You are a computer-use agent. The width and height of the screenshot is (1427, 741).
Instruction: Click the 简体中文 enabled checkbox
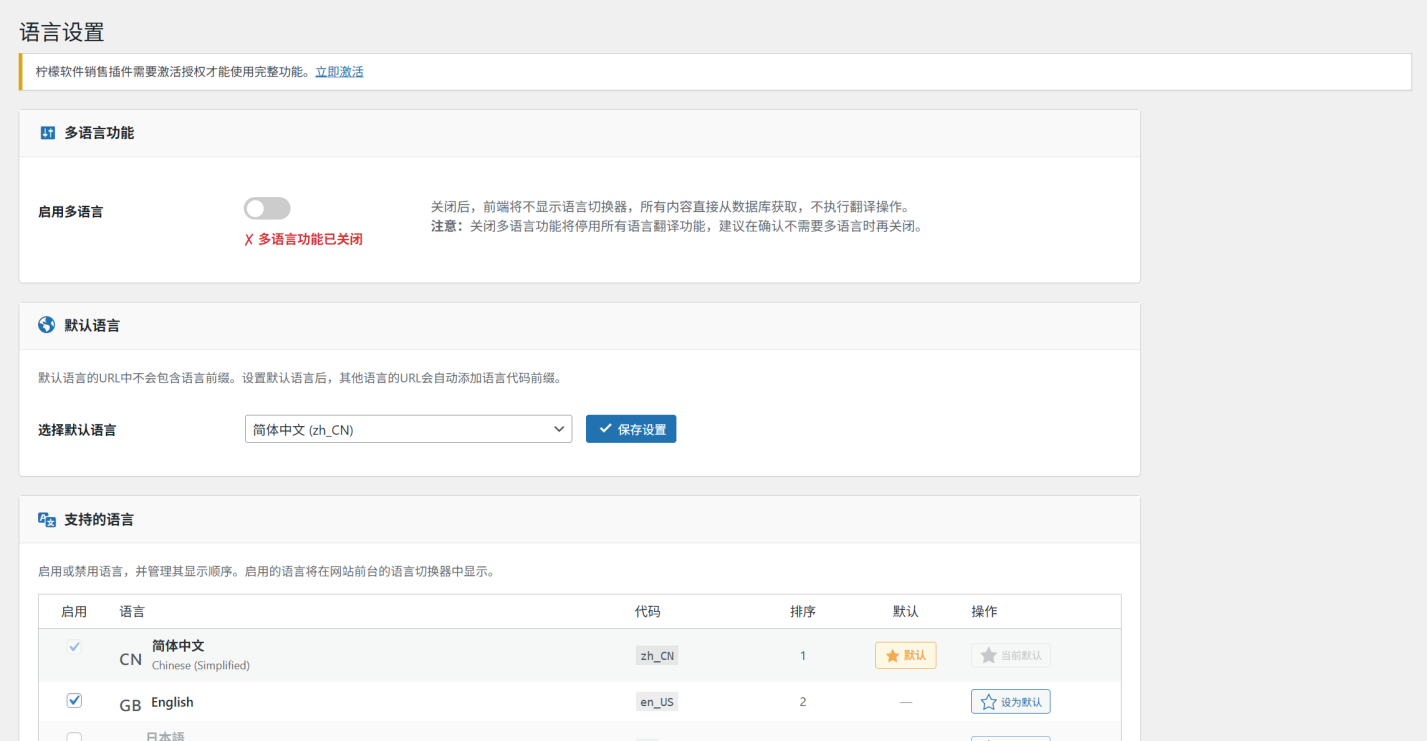pos(74,647)
